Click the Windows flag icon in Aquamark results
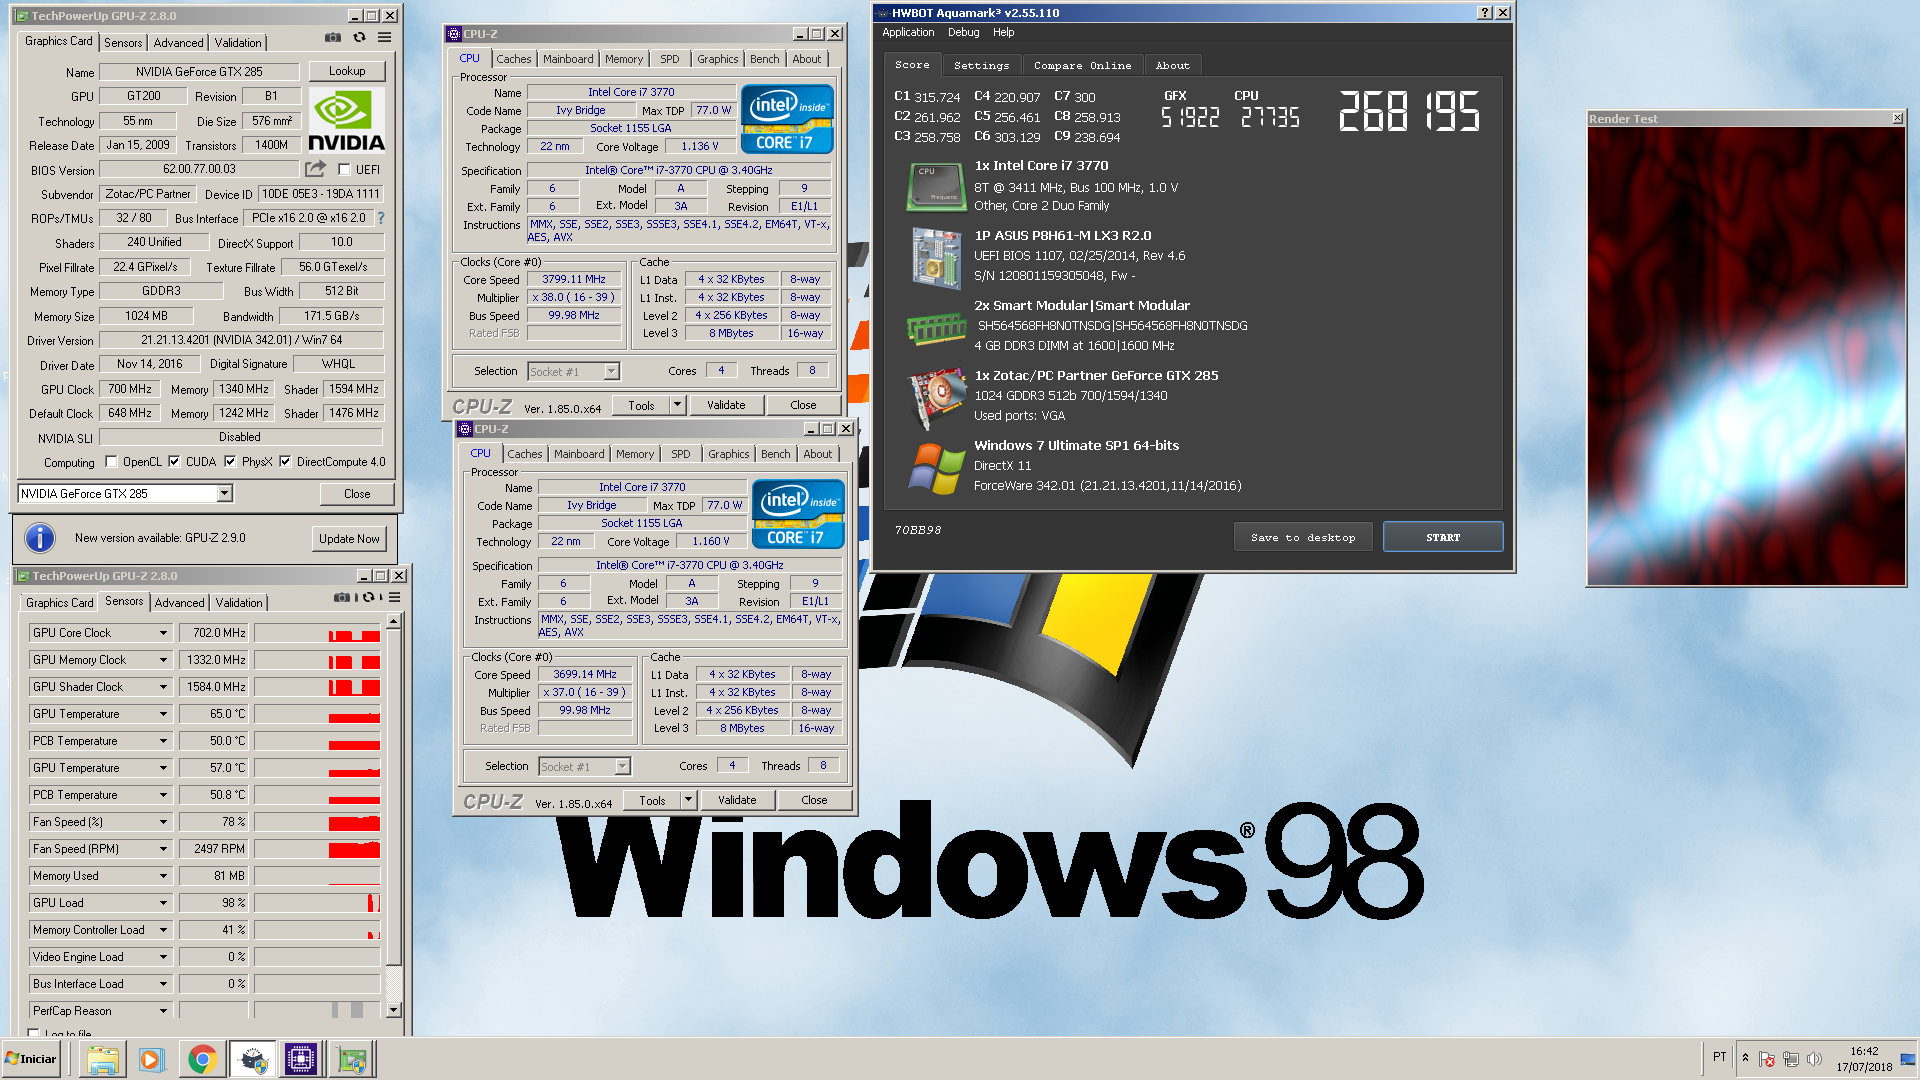This screenshot has height=1080, width=1920. click(935, 468)
